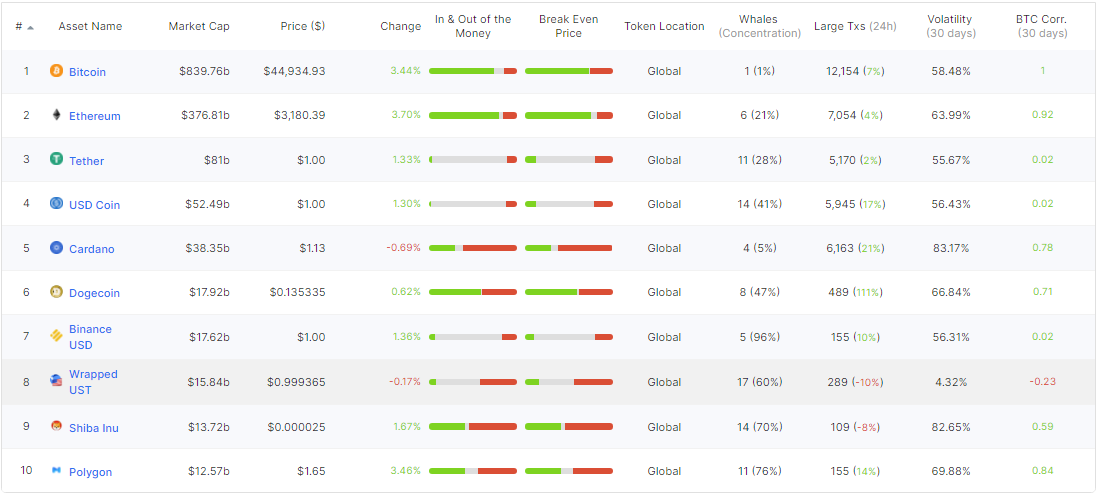
Task: Open the Ethereum asset link
Action: coord(94,116)
